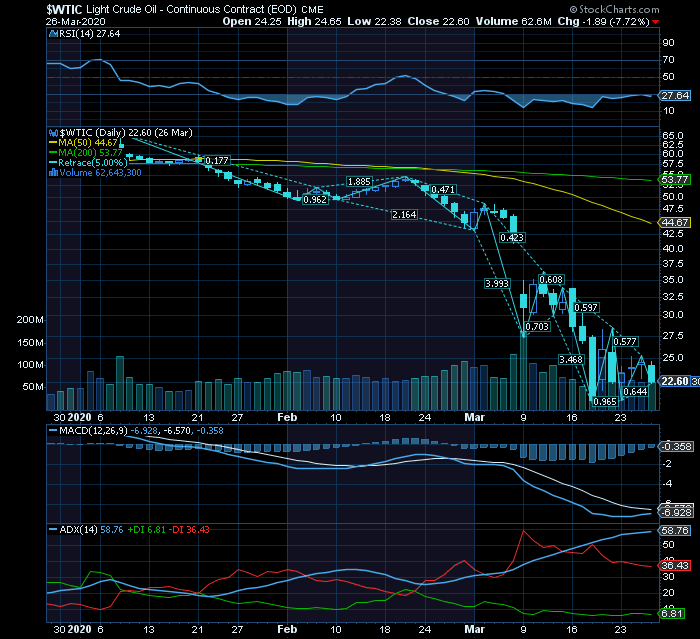
Task: Click the red down arrow beside Chg
Action: click(655, 22)
